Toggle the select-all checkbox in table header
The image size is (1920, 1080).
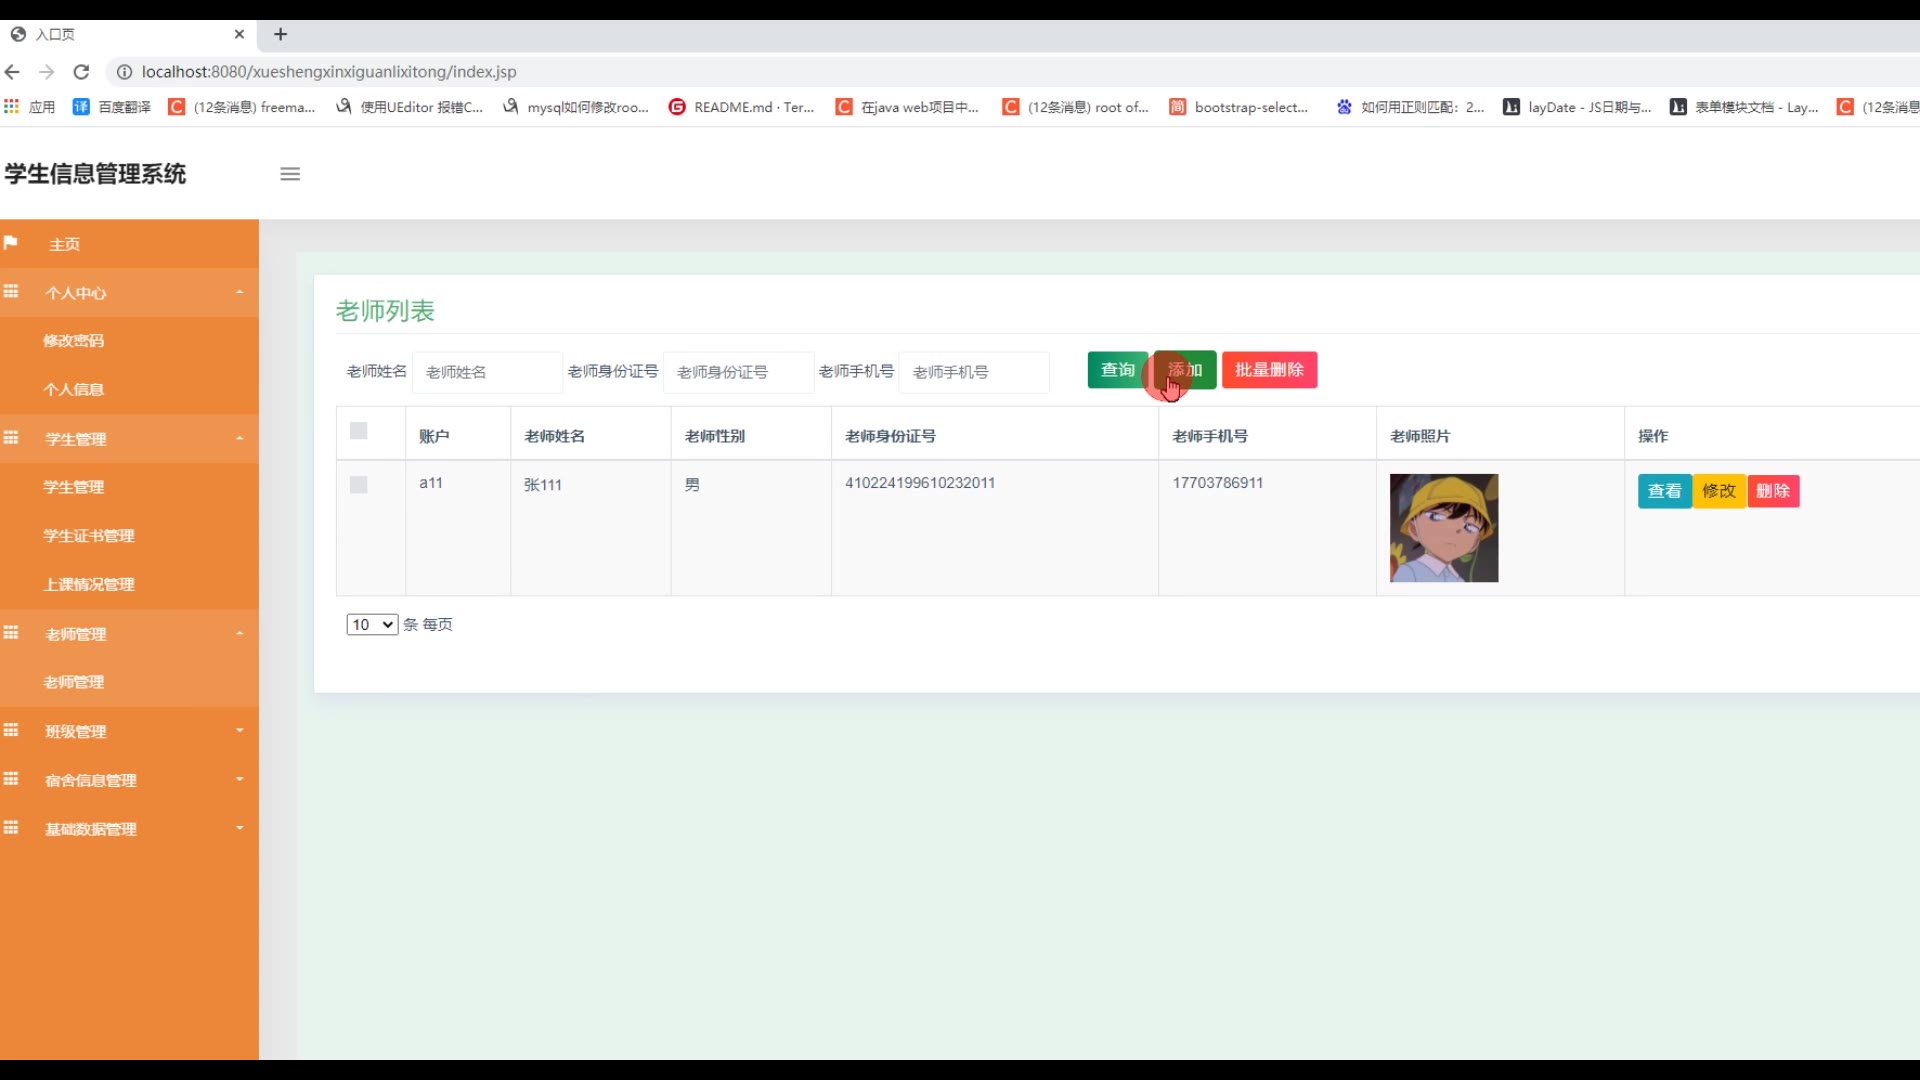coord(358,431)
